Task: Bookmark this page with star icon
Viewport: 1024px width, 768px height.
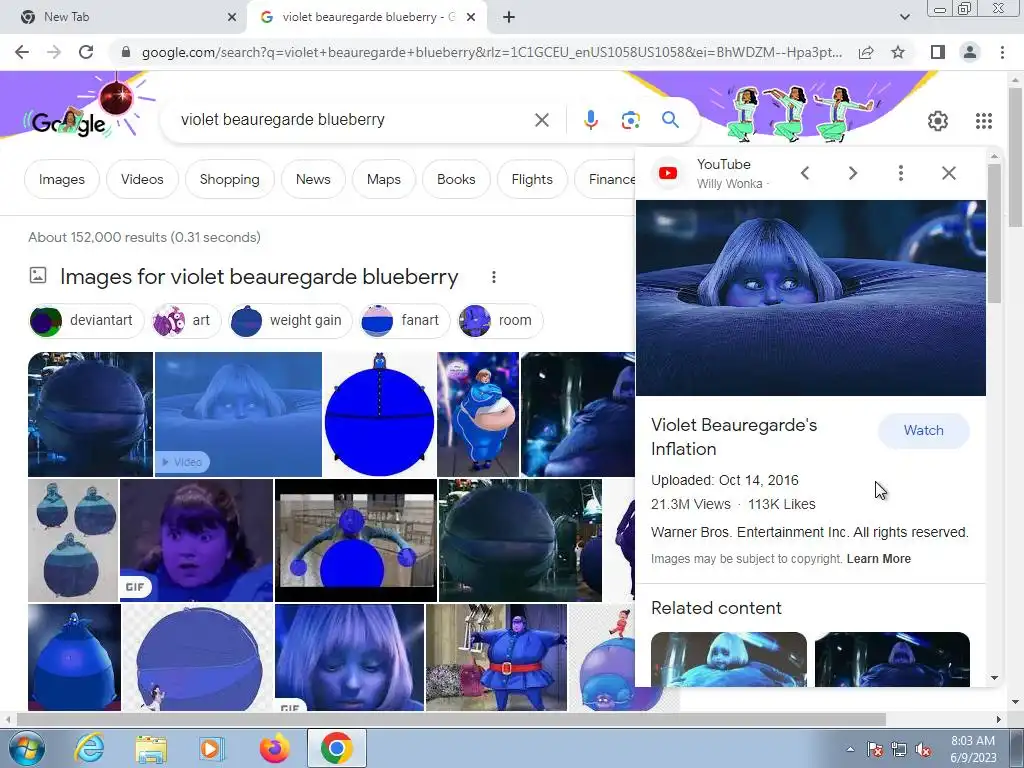Action: point(898,52)
